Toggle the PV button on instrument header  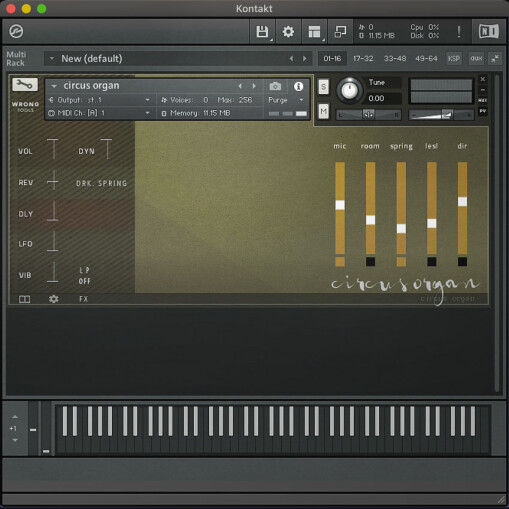click(483, 111)
